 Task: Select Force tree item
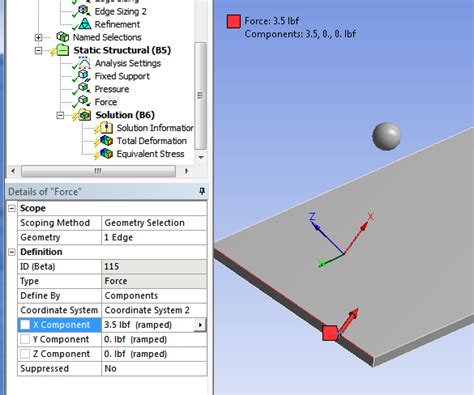click(106, 102)
